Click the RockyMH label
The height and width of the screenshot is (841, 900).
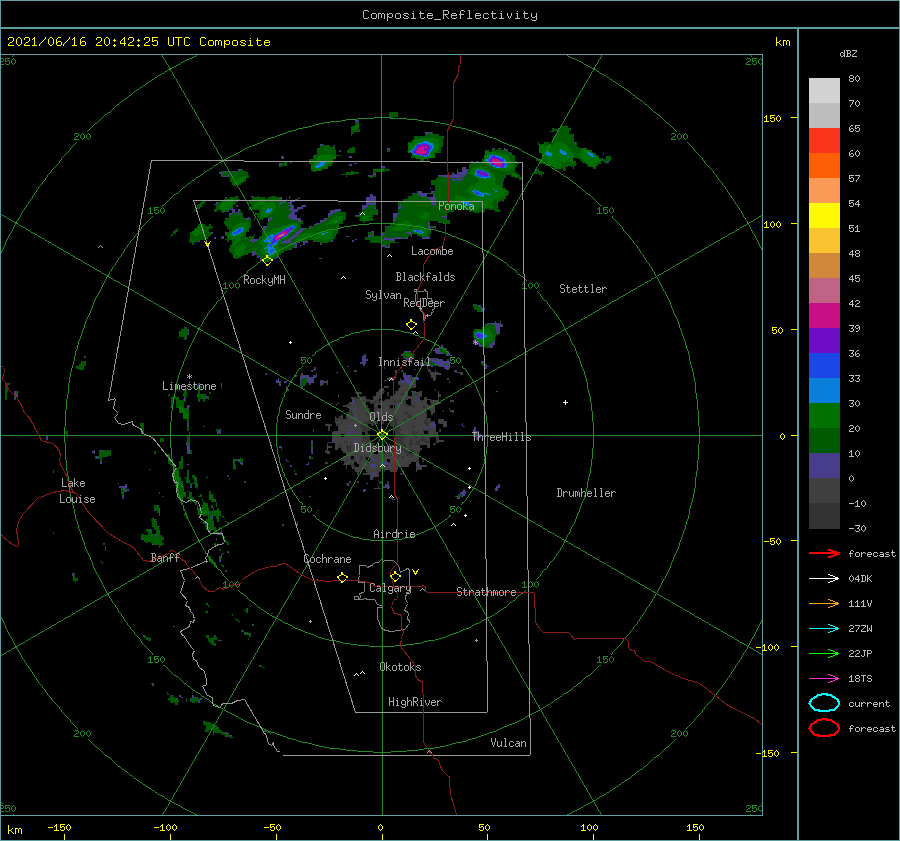(264, 280)
